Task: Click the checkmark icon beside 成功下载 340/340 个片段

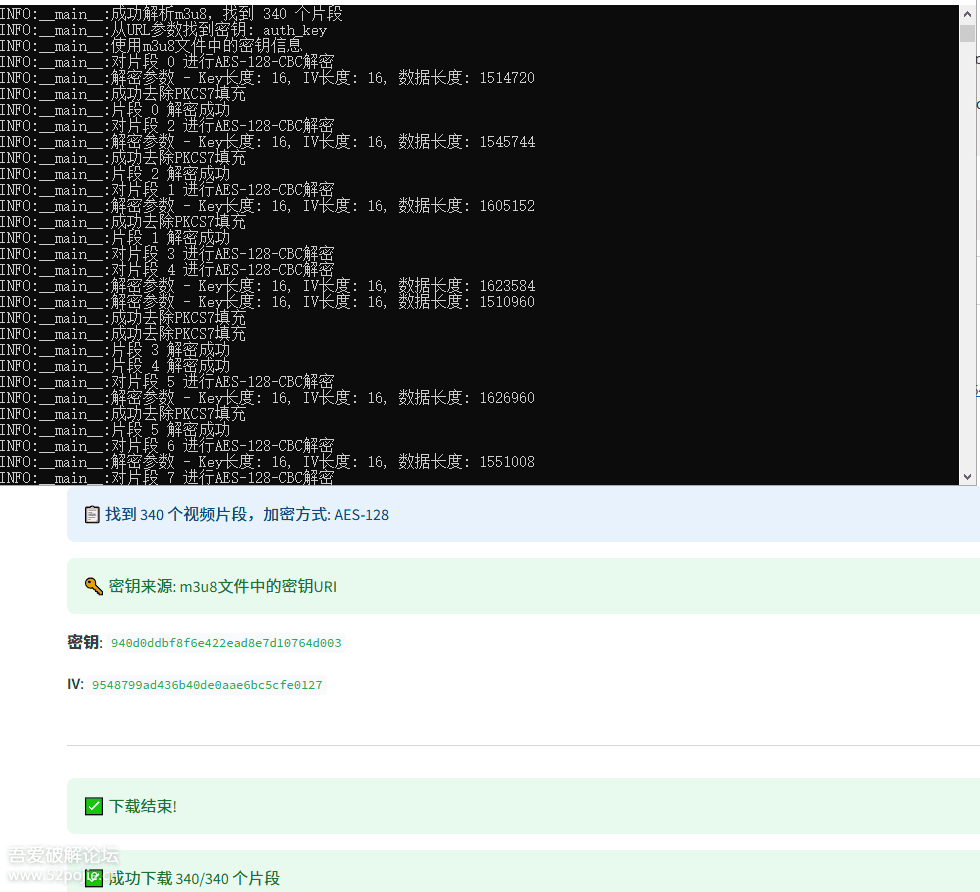Action: point(93,879)
